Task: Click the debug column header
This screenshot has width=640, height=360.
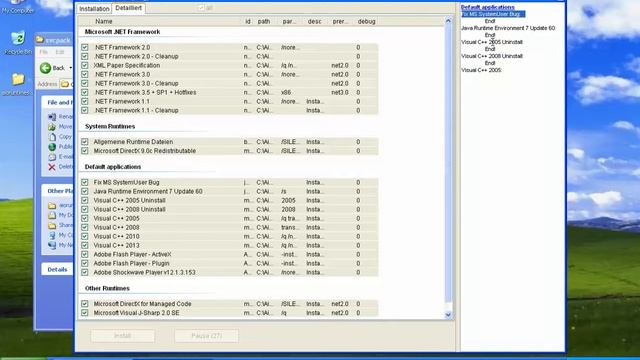Action: [x=366, y=21]
